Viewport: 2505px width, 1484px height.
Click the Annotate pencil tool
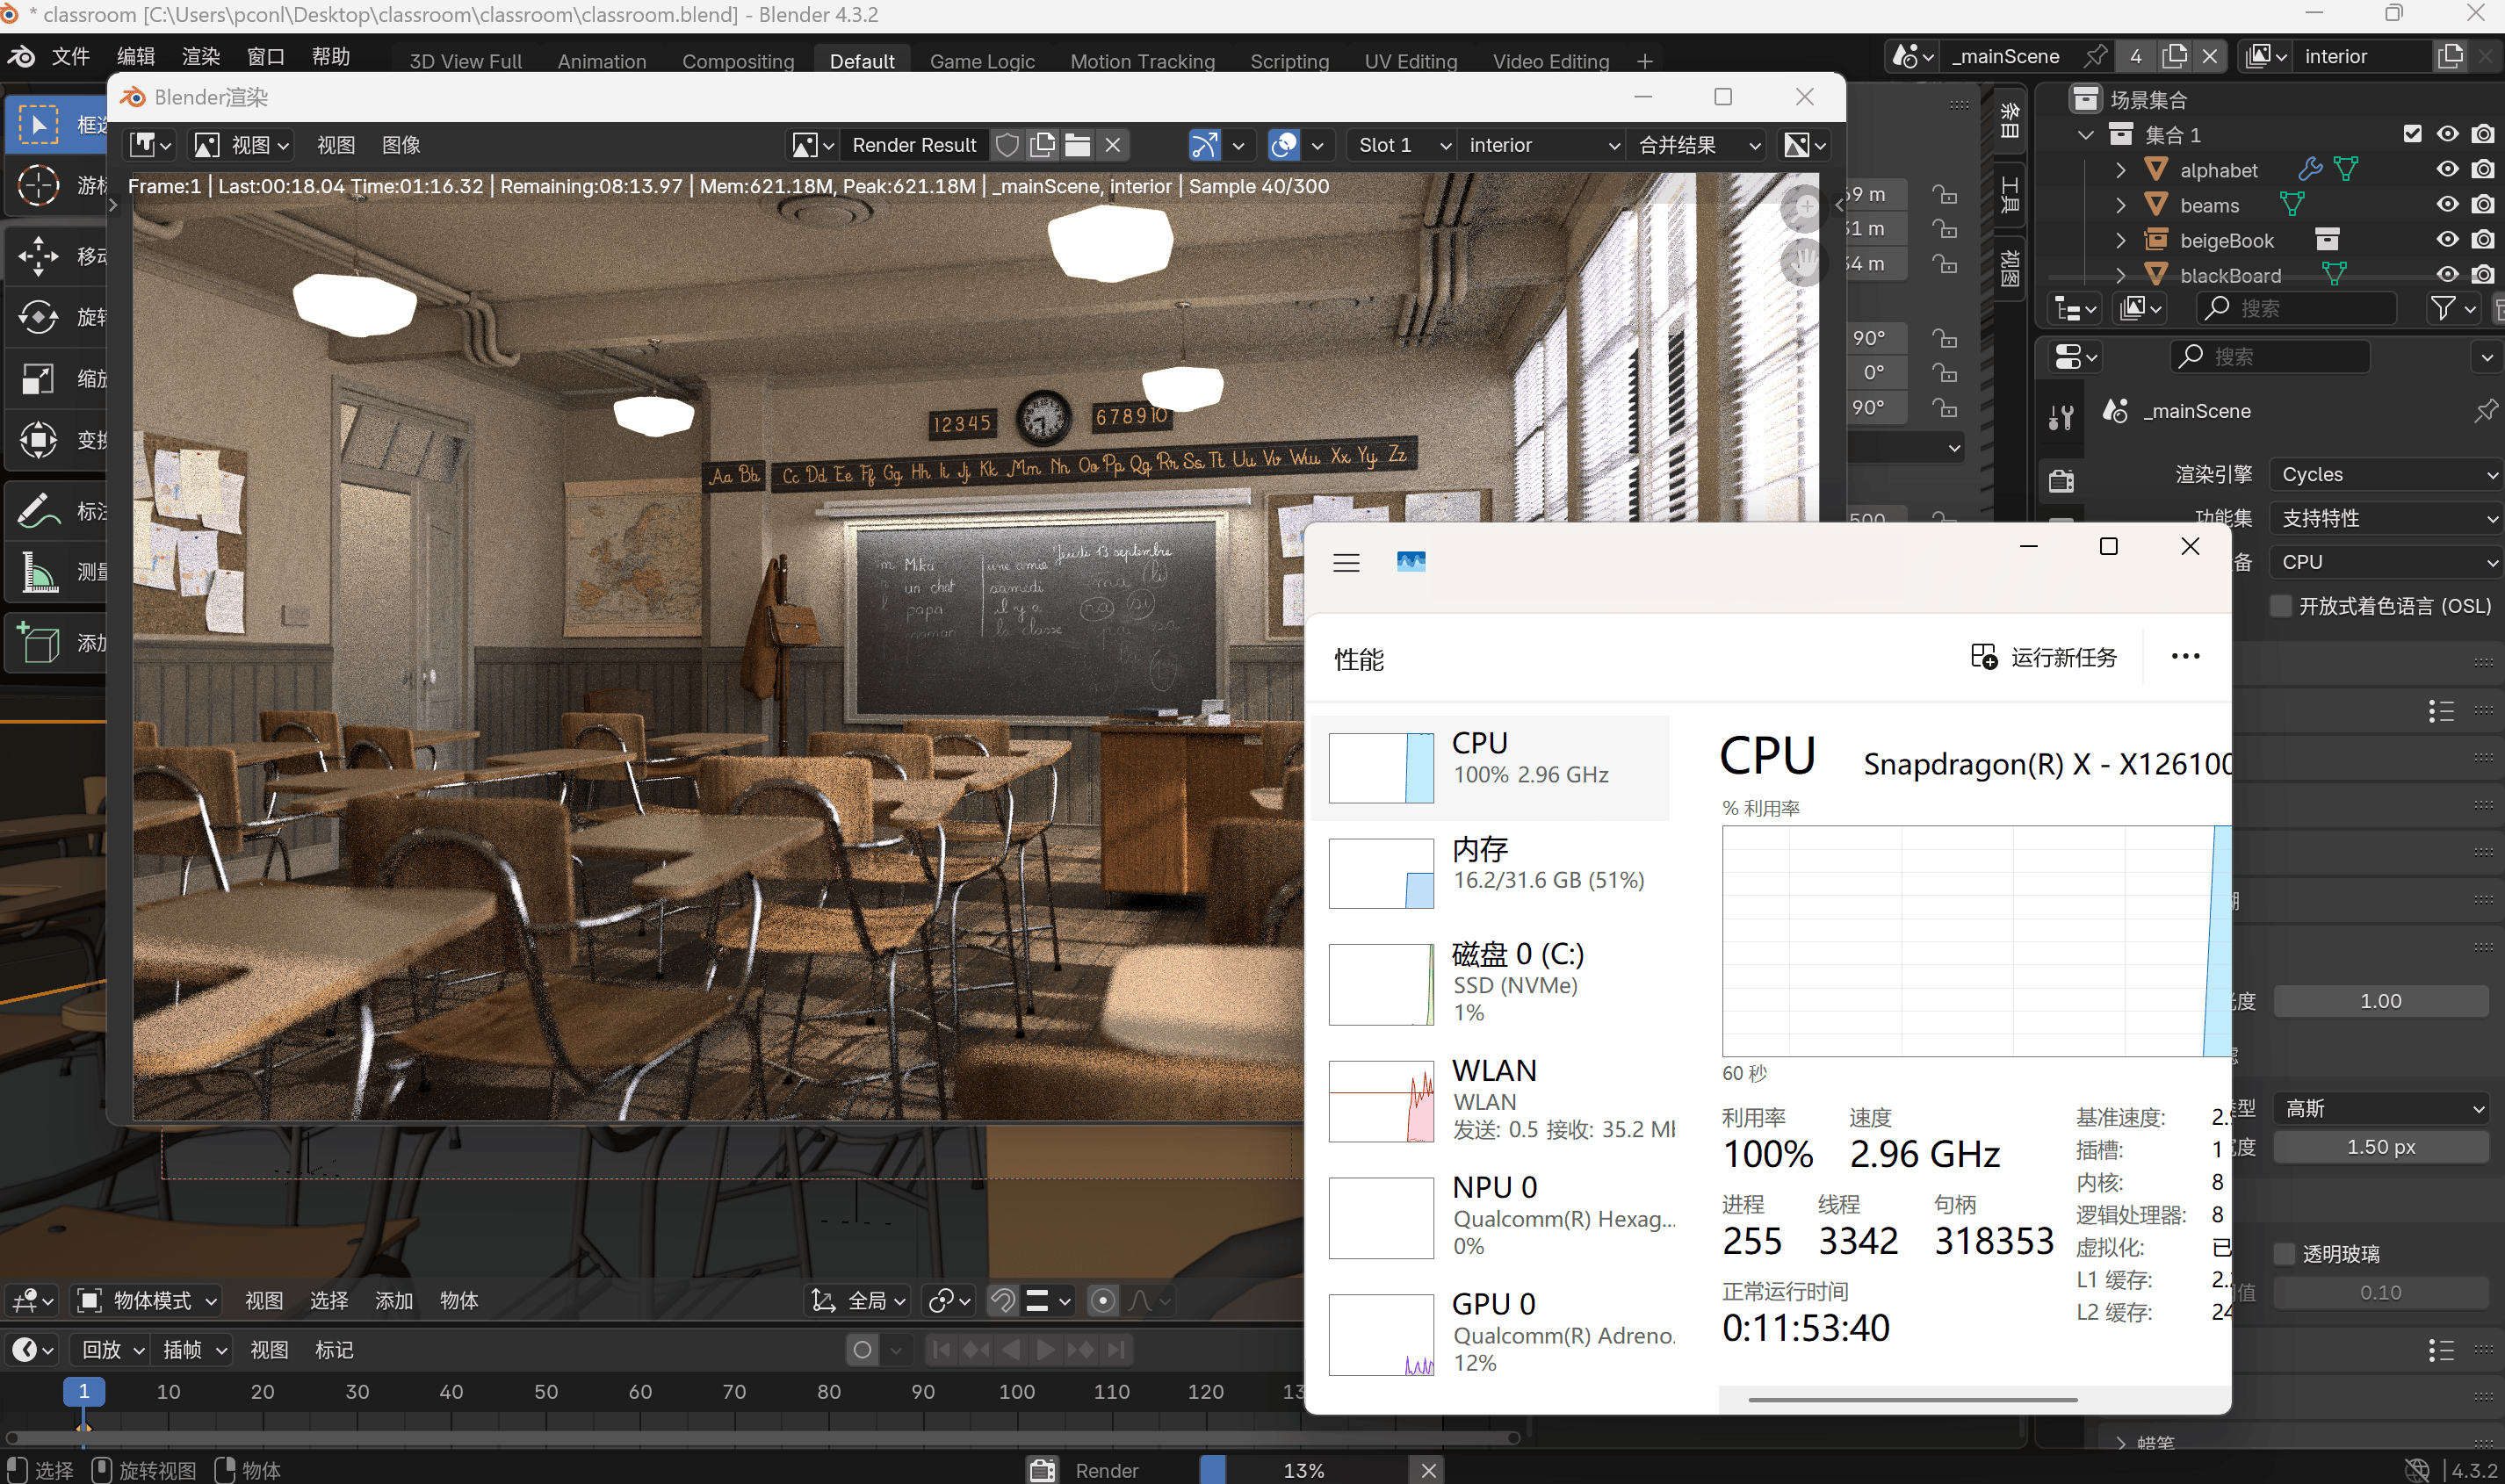[38, 511]
